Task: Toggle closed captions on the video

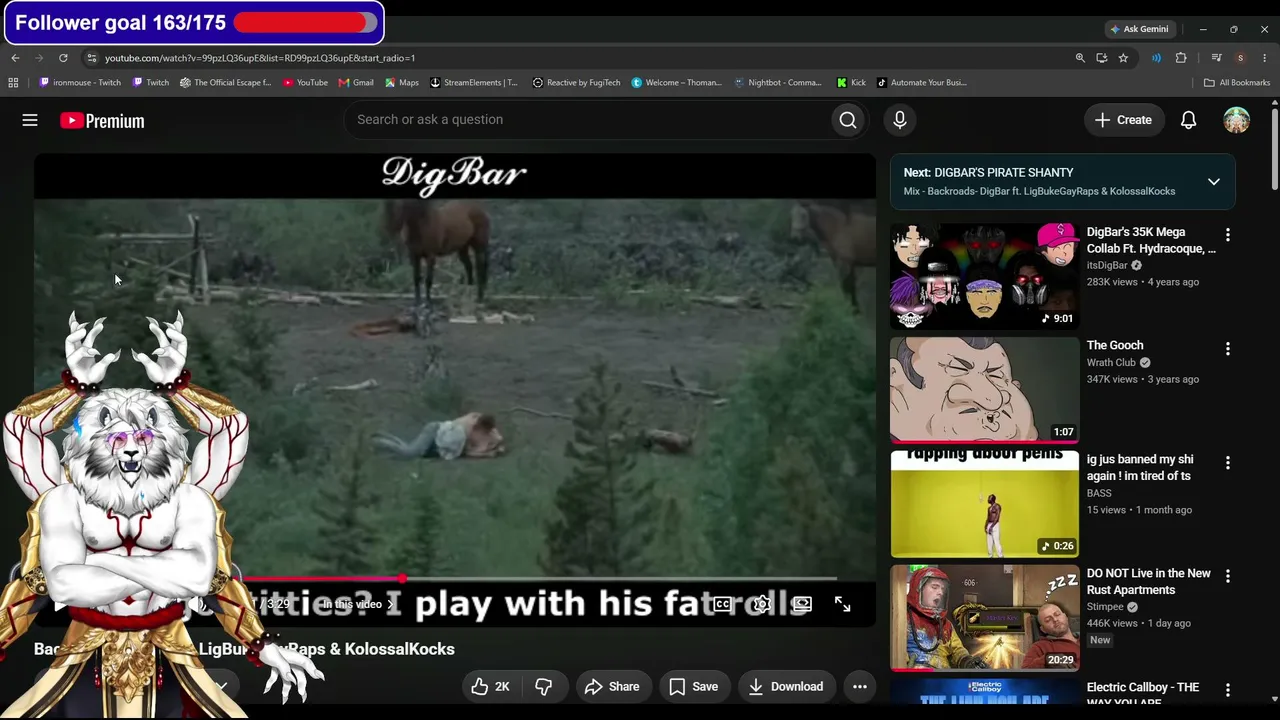Action: coord(722,604)
